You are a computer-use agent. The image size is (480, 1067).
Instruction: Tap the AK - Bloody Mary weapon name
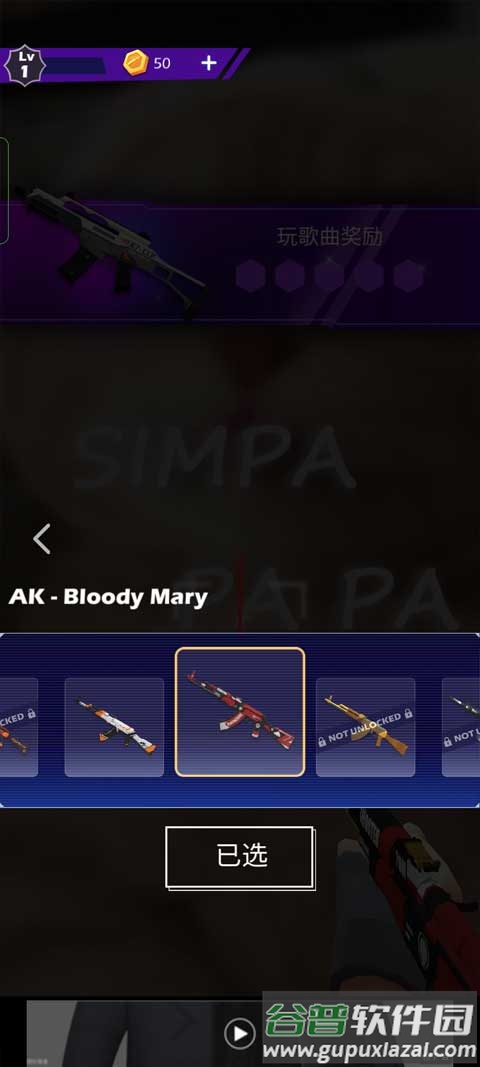[x=108, y=597]
